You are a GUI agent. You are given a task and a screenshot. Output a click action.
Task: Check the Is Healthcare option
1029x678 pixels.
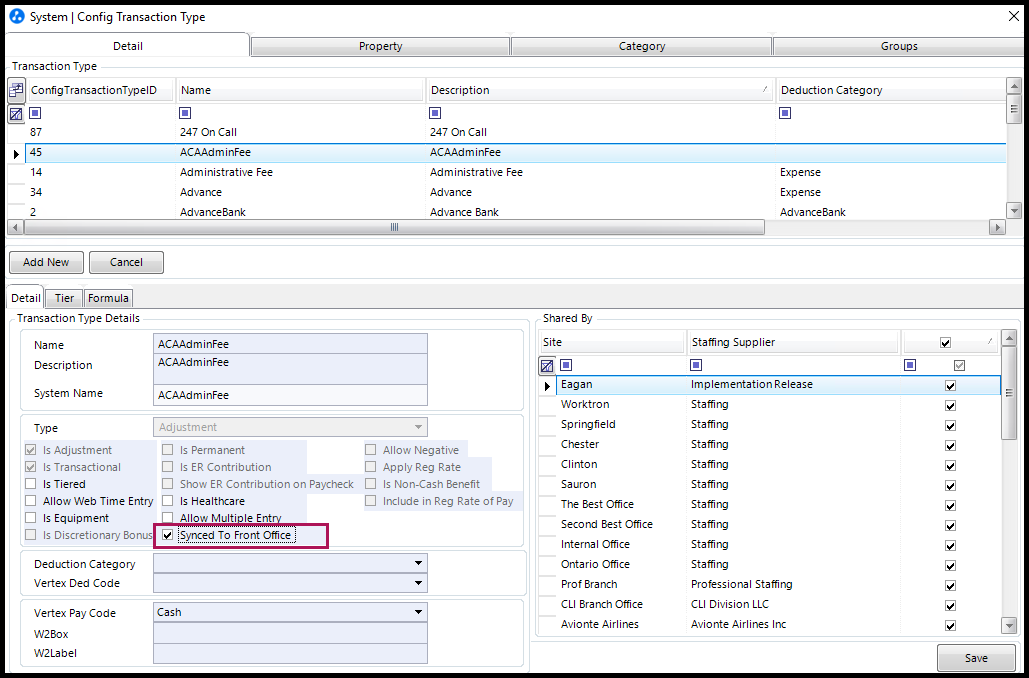click(168, 501)
